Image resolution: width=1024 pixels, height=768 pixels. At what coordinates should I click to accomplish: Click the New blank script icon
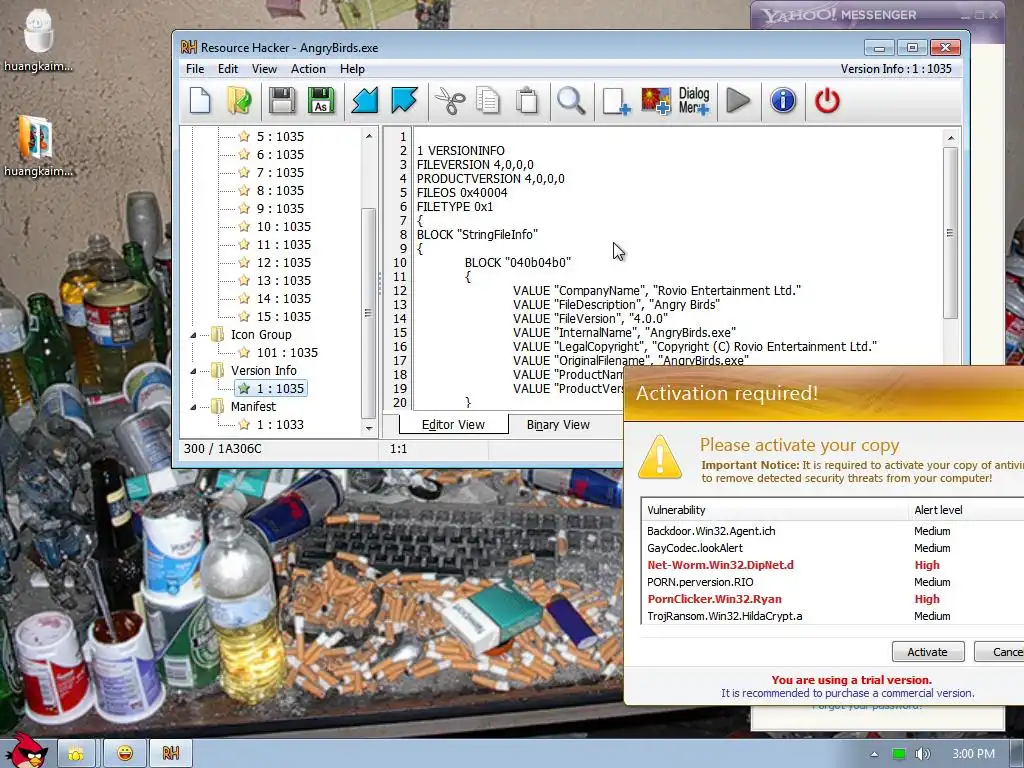[200, 101]
